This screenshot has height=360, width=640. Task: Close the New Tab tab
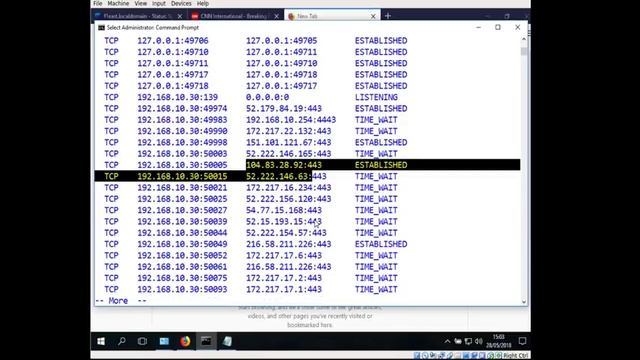pos(373,16)
